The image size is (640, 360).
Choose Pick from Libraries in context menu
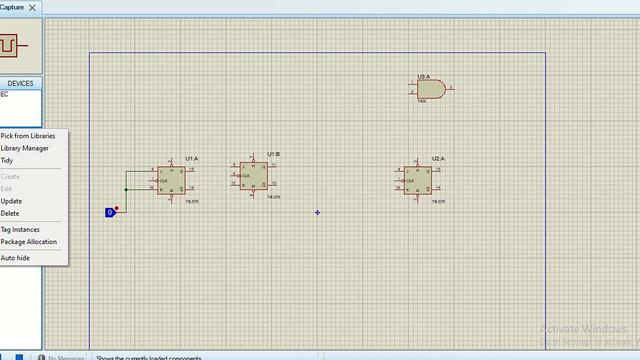(x=28, y=136)
